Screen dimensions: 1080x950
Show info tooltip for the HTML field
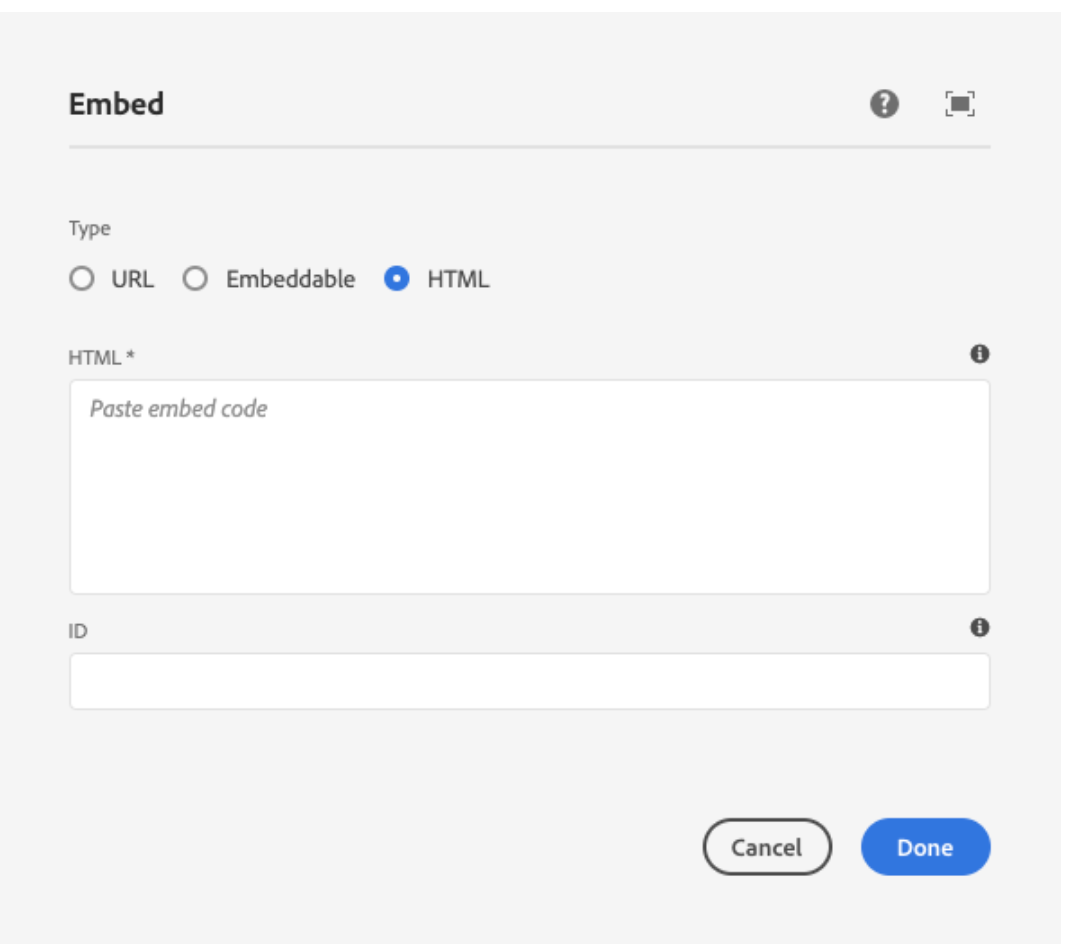tap(980, 354)
